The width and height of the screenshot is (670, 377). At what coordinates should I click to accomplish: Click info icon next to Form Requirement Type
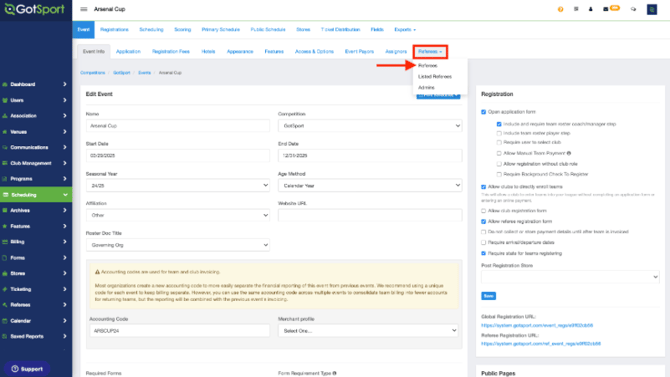click(334, 373)
